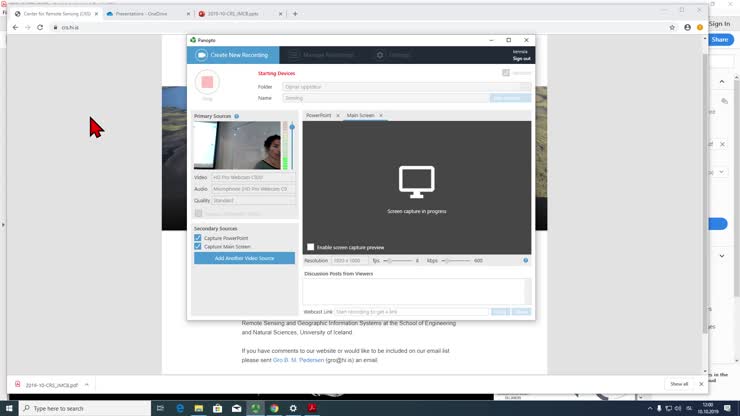
Task: Close the PowerPoint preview tab
Action: 338,116
